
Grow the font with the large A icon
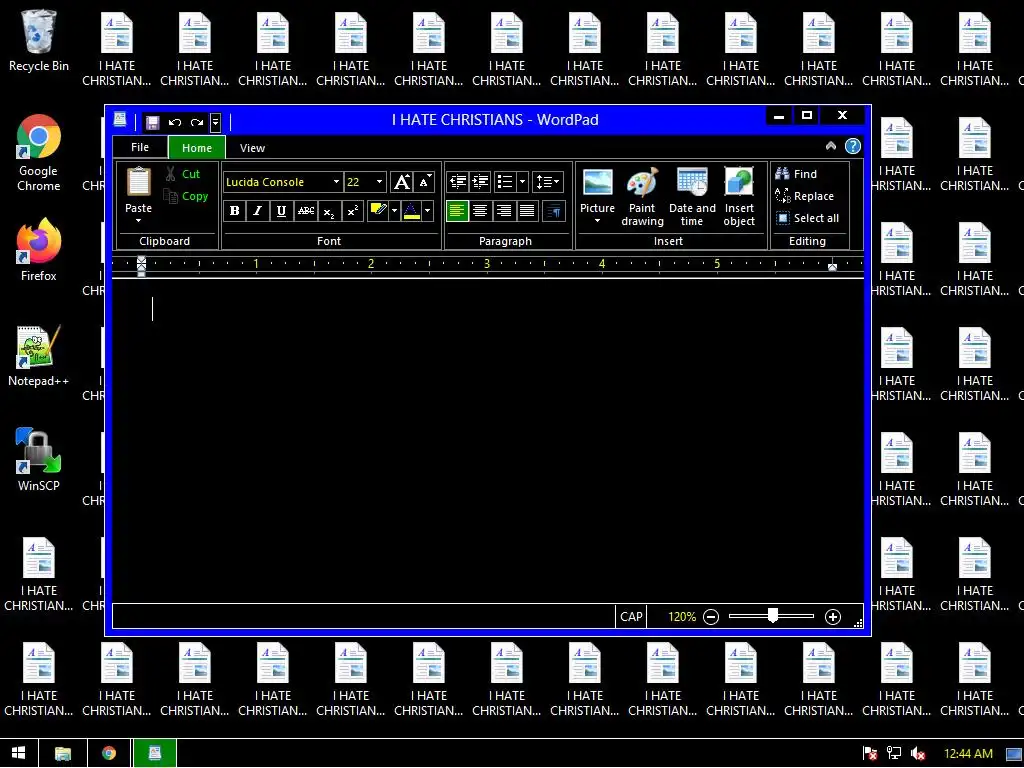point(402,182)
